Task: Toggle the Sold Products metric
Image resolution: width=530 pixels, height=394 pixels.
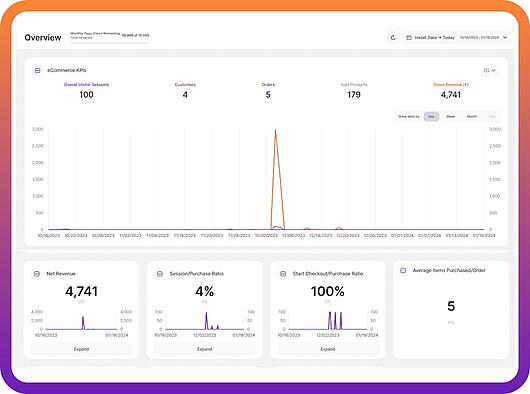Action: point(354,84)
